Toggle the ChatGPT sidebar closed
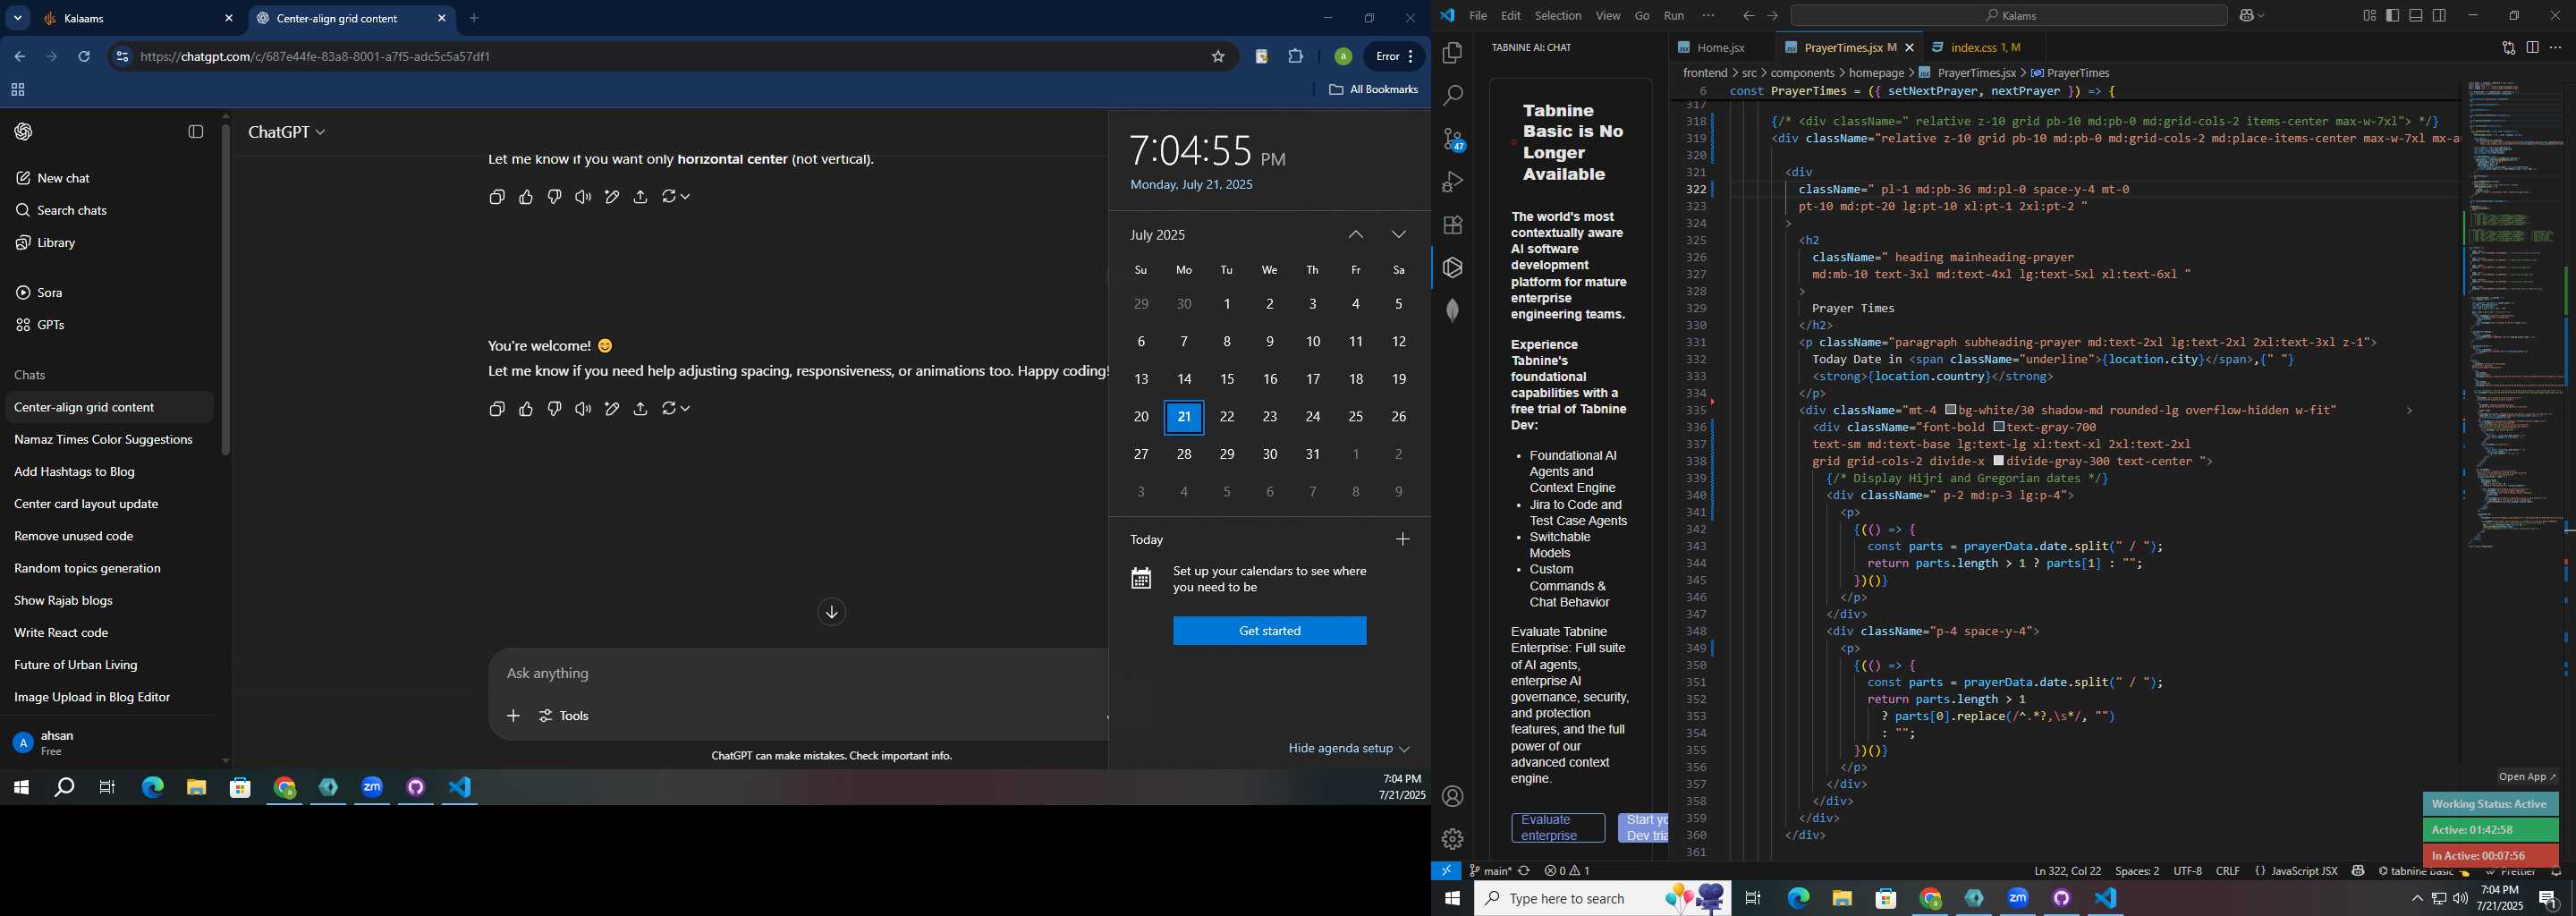This screenshot has height=916, width=2576. (x=196, y=132)
